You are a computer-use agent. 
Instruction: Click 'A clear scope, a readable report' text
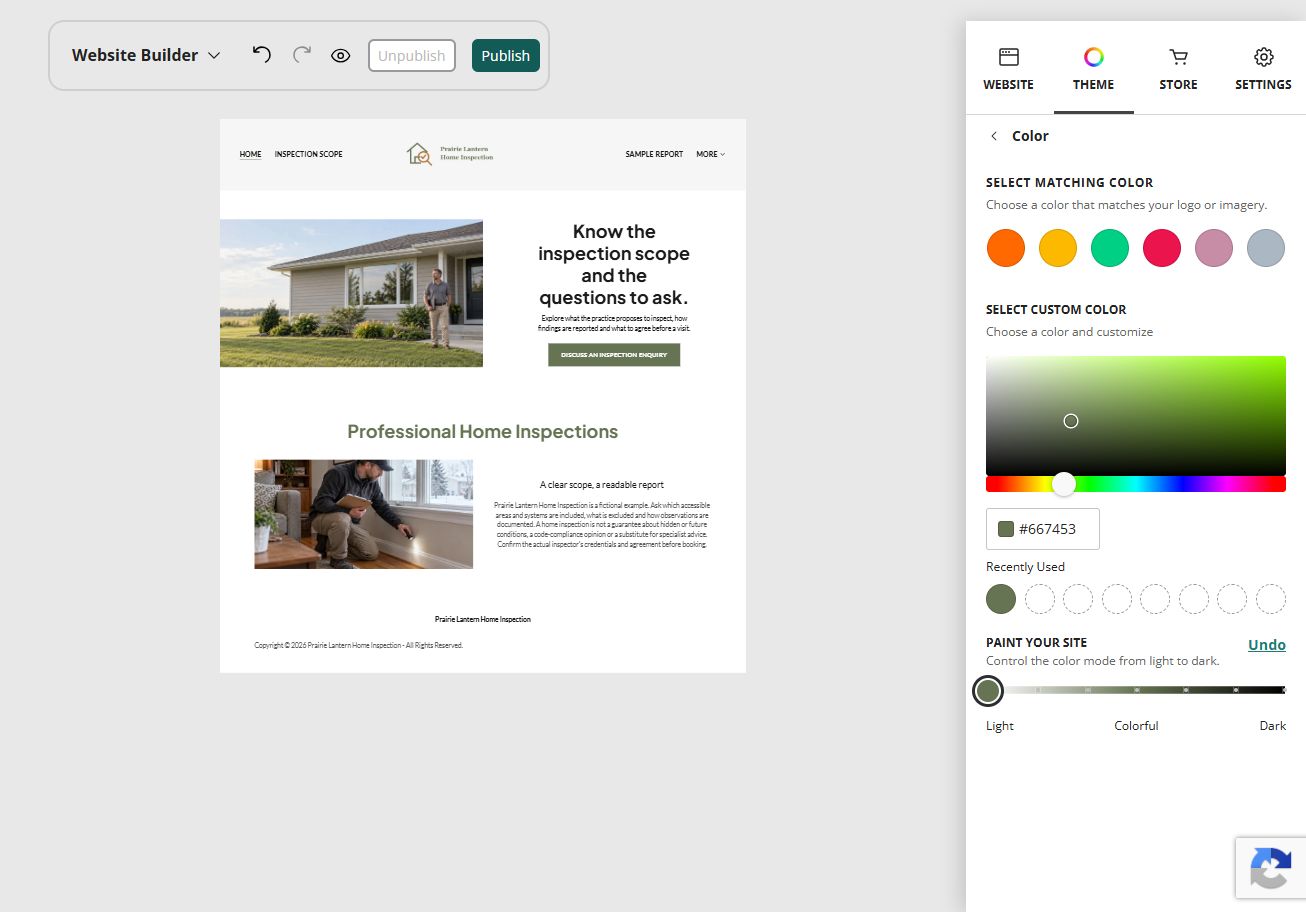click(602, 485)
